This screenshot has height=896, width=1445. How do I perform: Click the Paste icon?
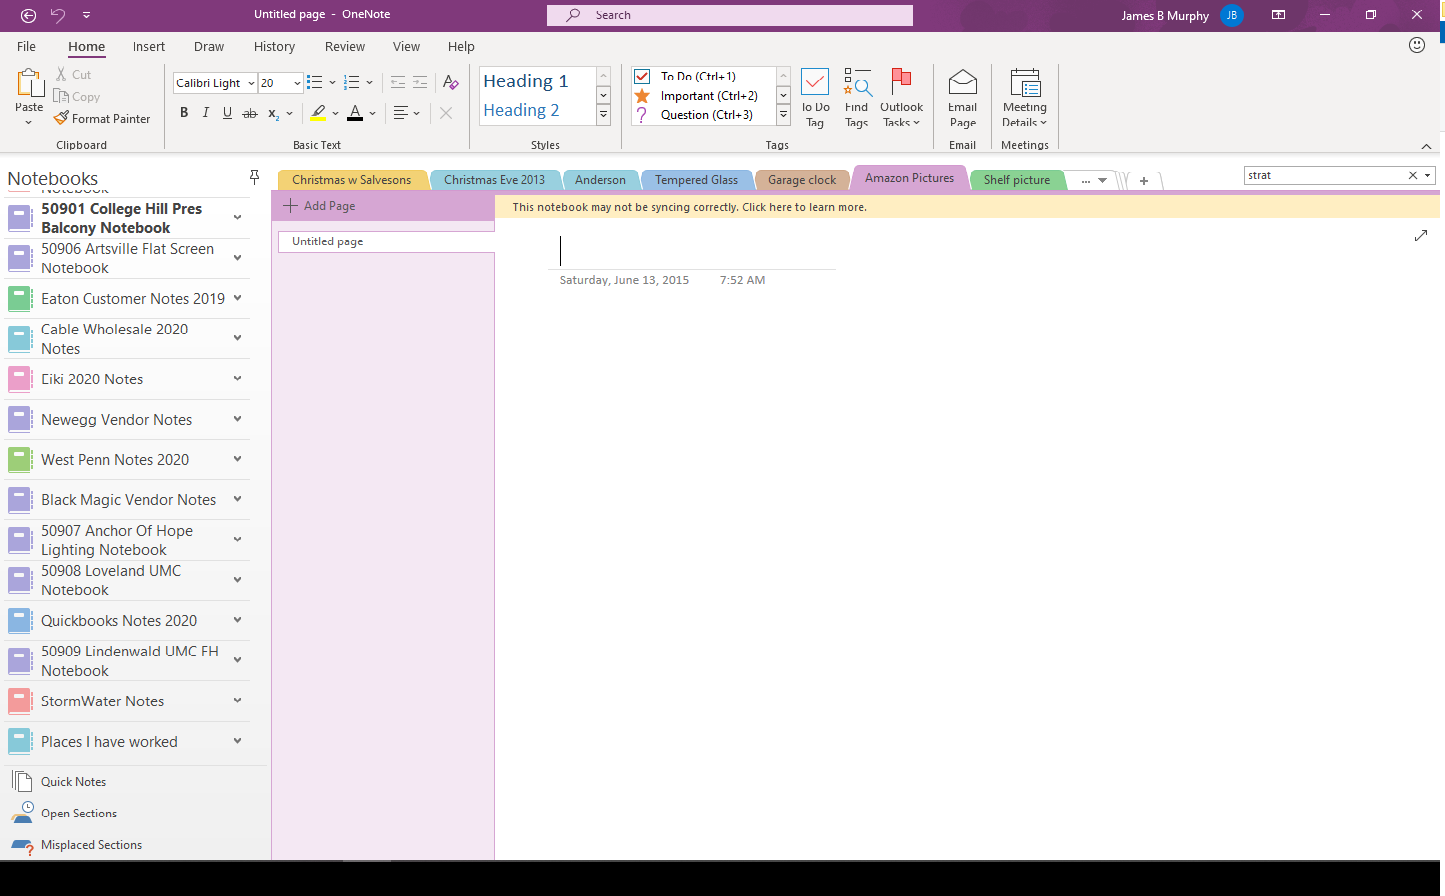pos(29,83)
